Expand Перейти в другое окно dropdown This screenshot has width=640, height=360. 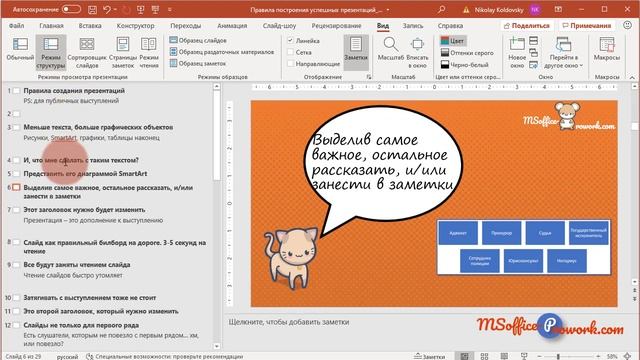(x=563, y=53)
